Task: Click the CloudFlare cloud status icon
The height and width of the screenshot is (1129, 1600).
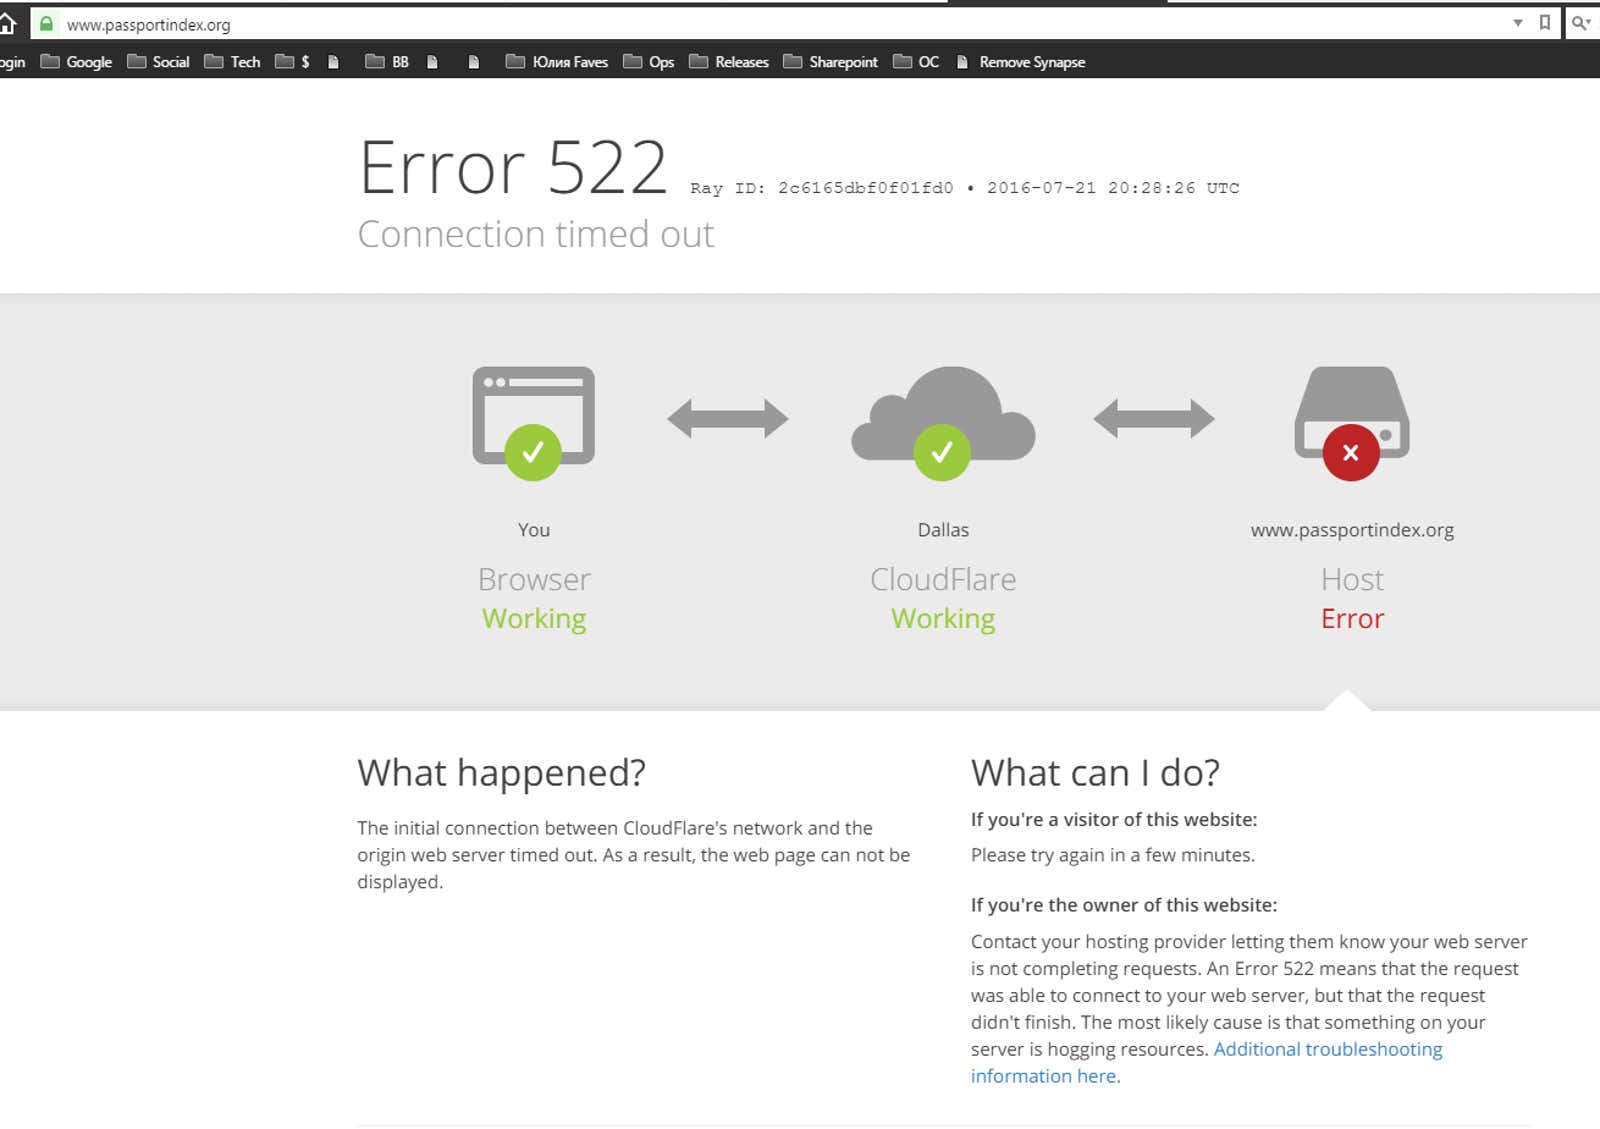Action: pyautogui.click(x=943, y=423)
